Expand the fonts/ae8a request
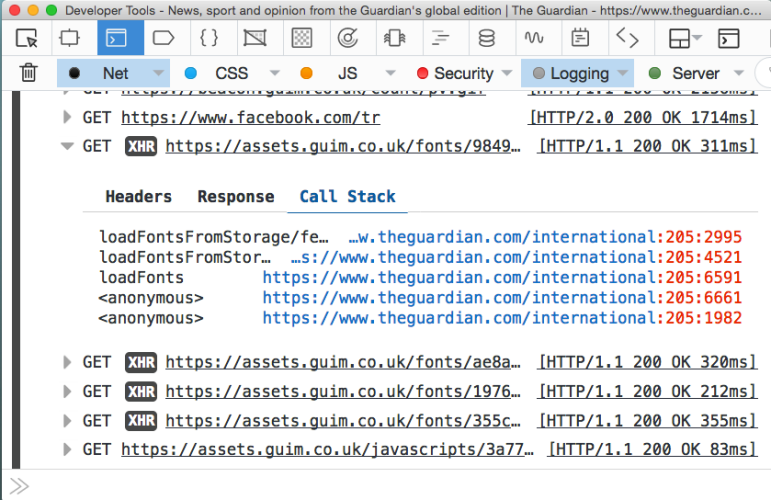 coord(67,362)
